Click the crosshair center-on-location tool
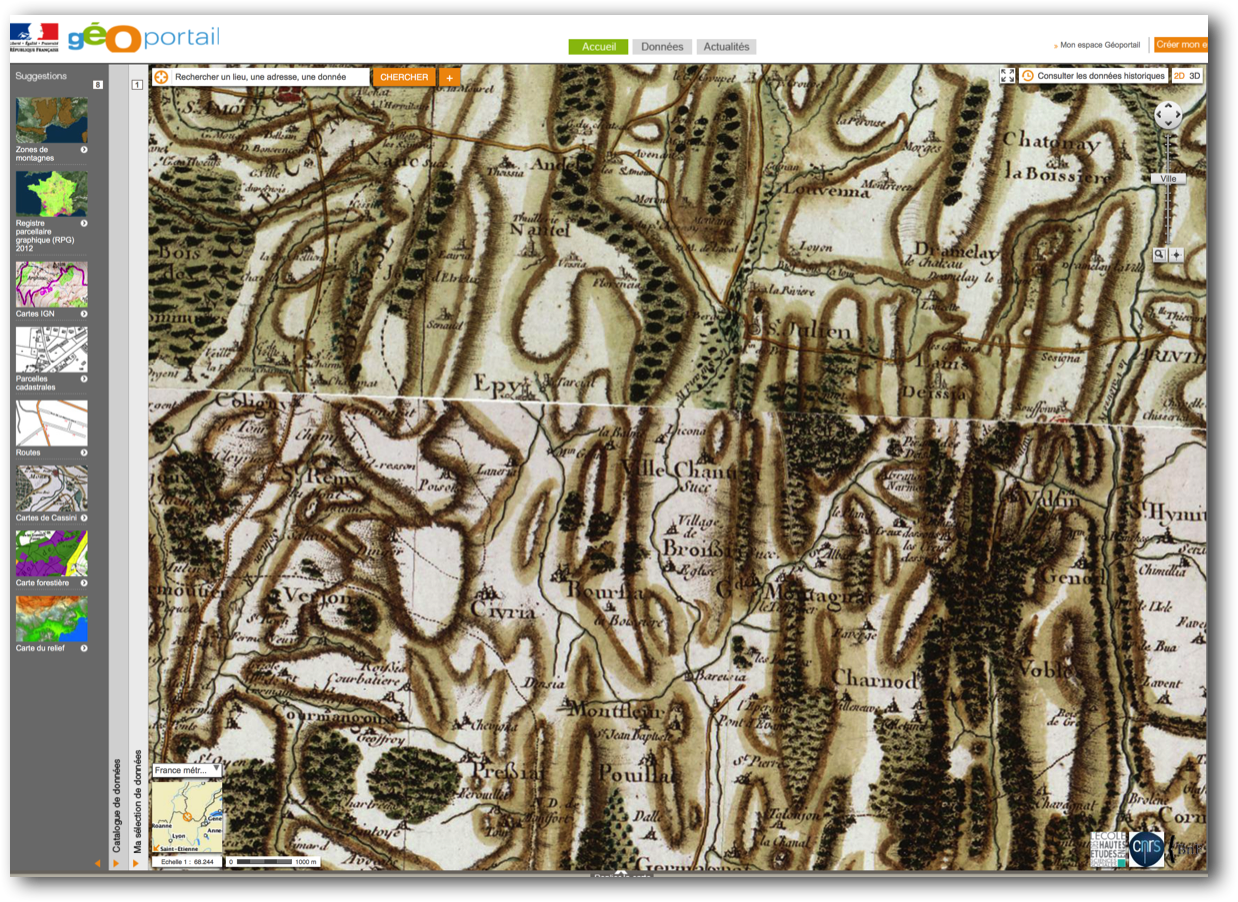This screenshot has height=902, width=1238. 1177,255
